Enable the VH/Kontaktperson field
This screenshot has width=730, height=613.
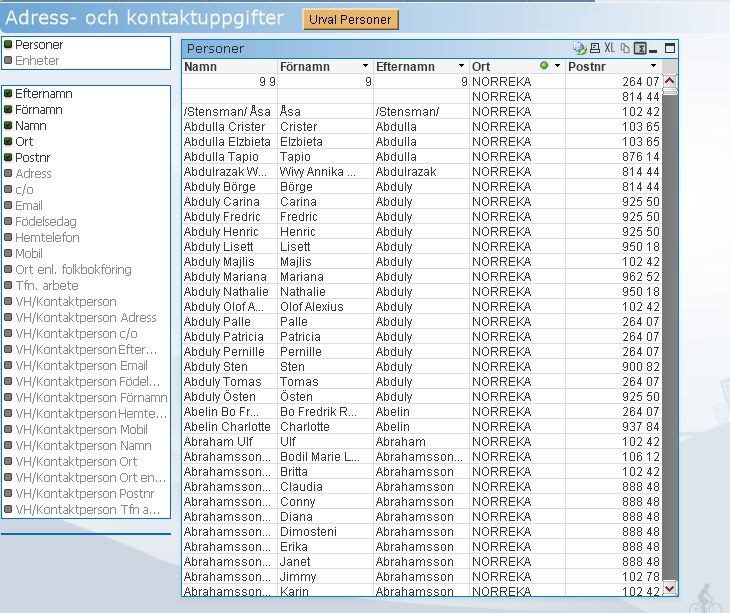point(61,302)
